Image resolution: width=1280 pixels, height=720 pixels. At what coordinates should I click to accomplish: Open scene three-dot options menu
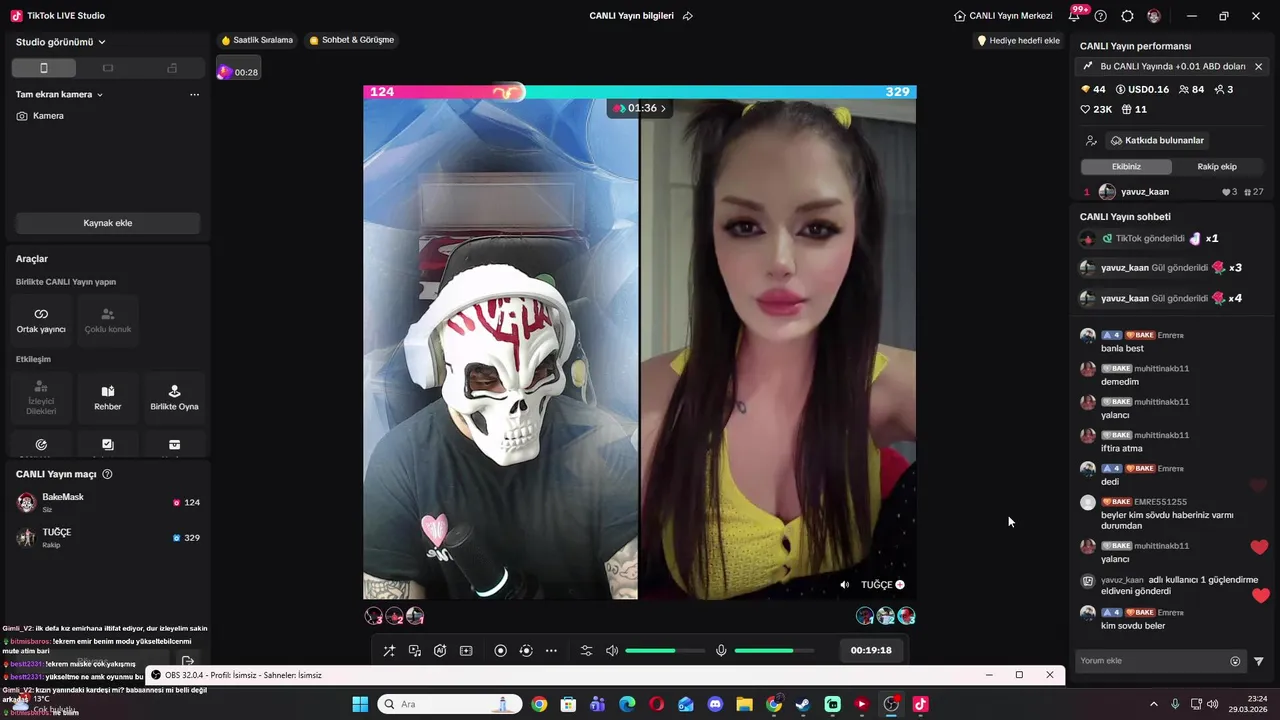(194, 94)
